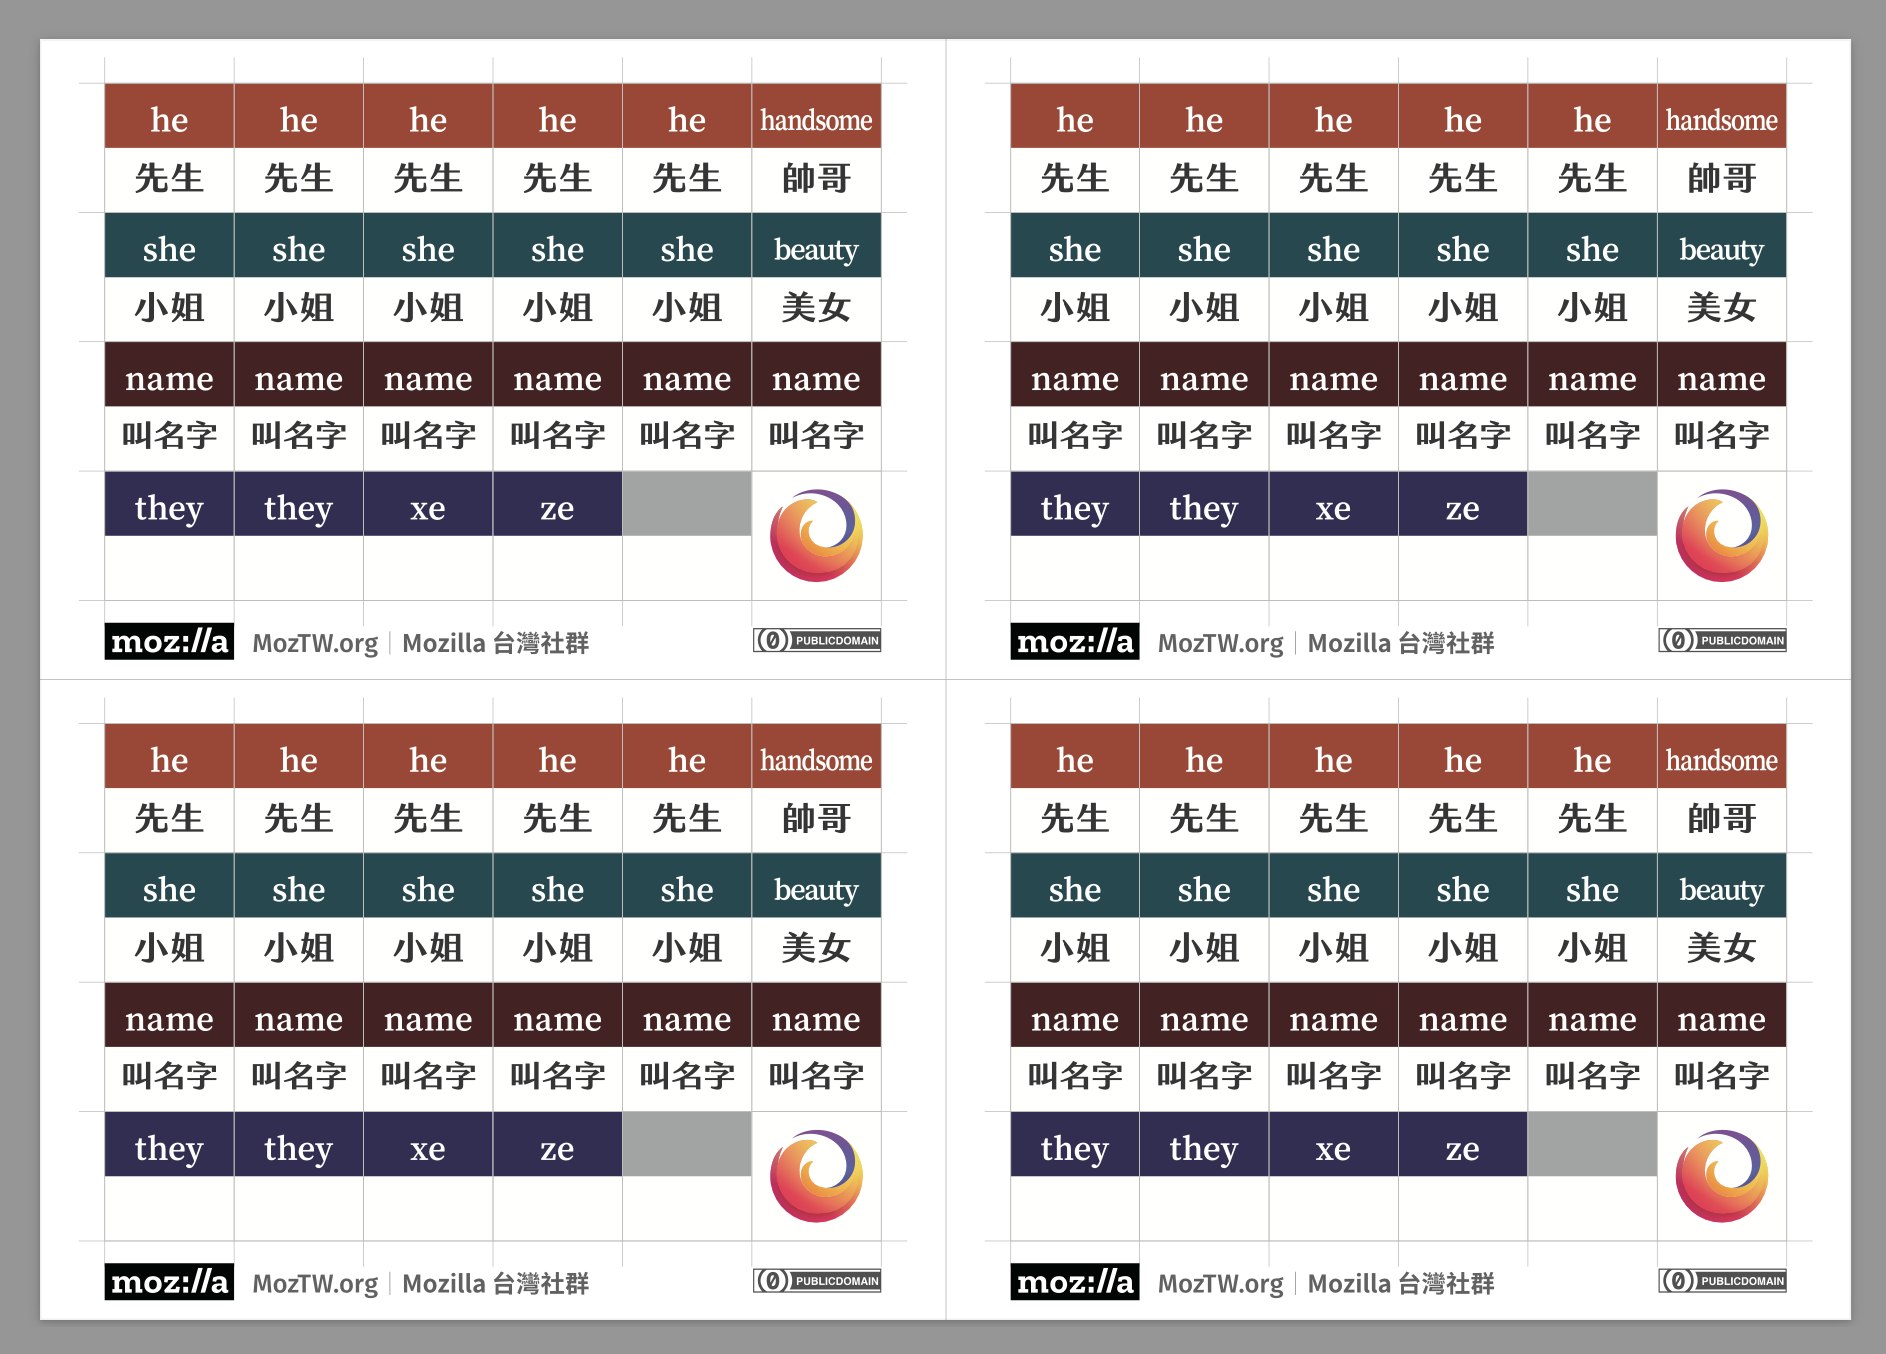The height and width of the screenshot is (1354, 1886).
Task: Click the MozTW.org text in the top-left card
Action: coord(315,643)
